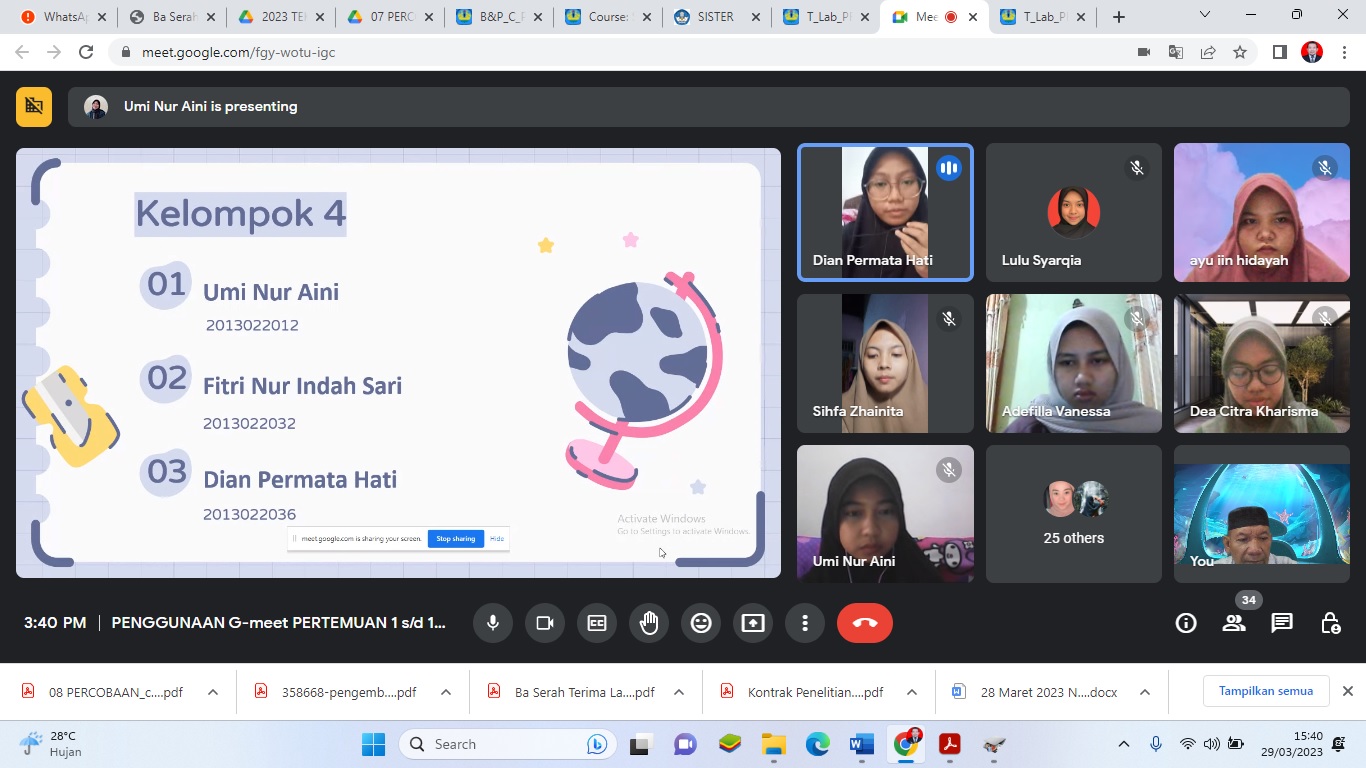Open the emoji reactions picker
Screen dimensions: 1366x768
point(701,623)
